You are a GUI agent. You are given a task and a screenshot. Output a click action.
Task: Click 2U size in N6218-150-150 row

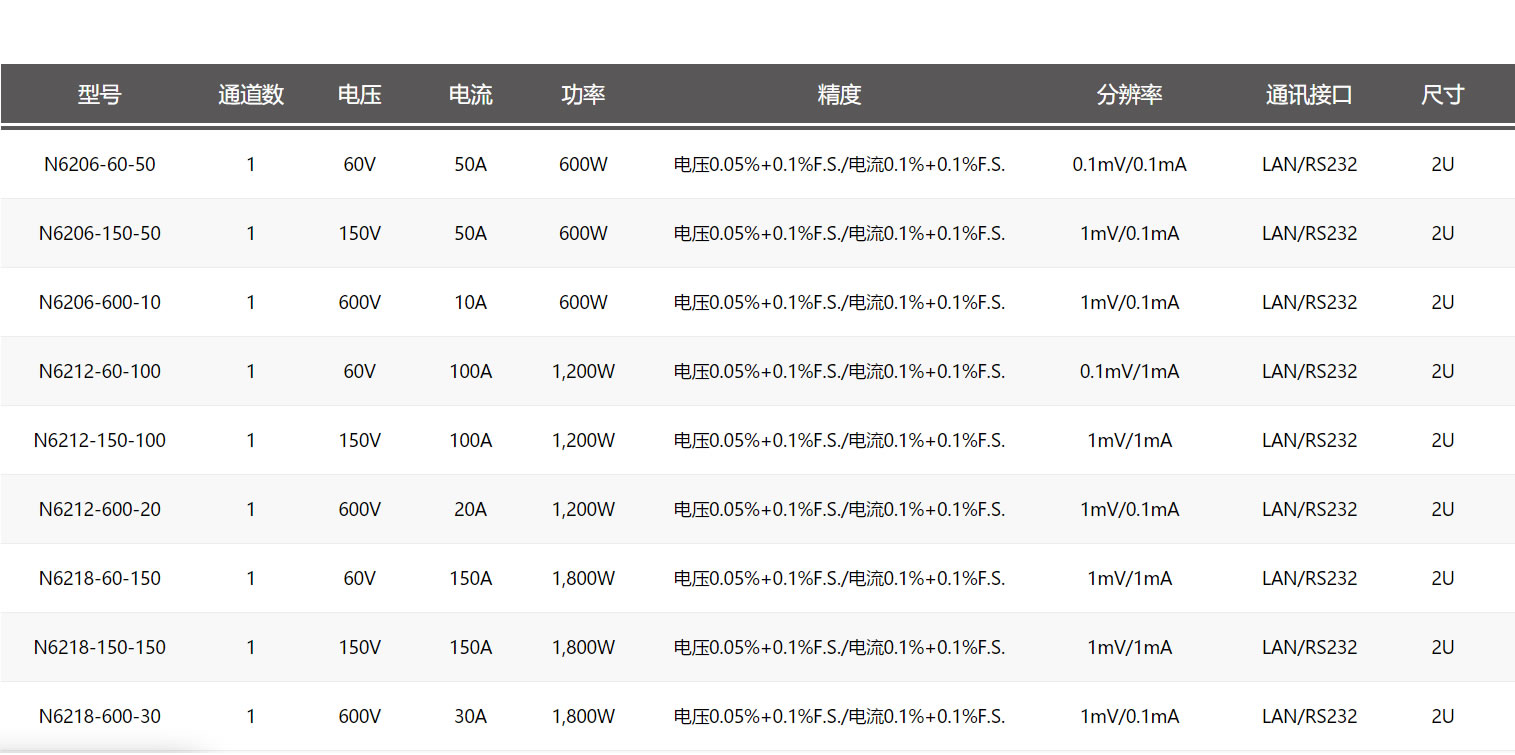tap(1443, 647)
